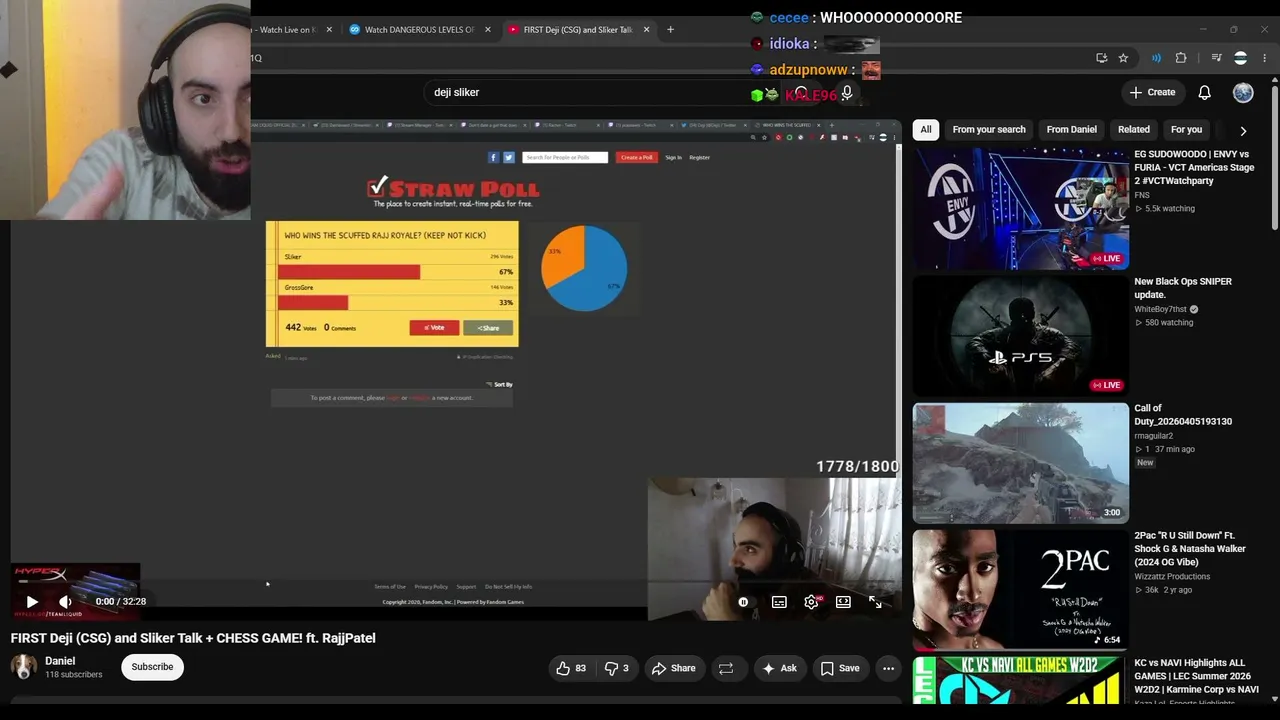Open 'EG SUDOWOODO | ENVY vs FURIA' title

pos(1194,168)
